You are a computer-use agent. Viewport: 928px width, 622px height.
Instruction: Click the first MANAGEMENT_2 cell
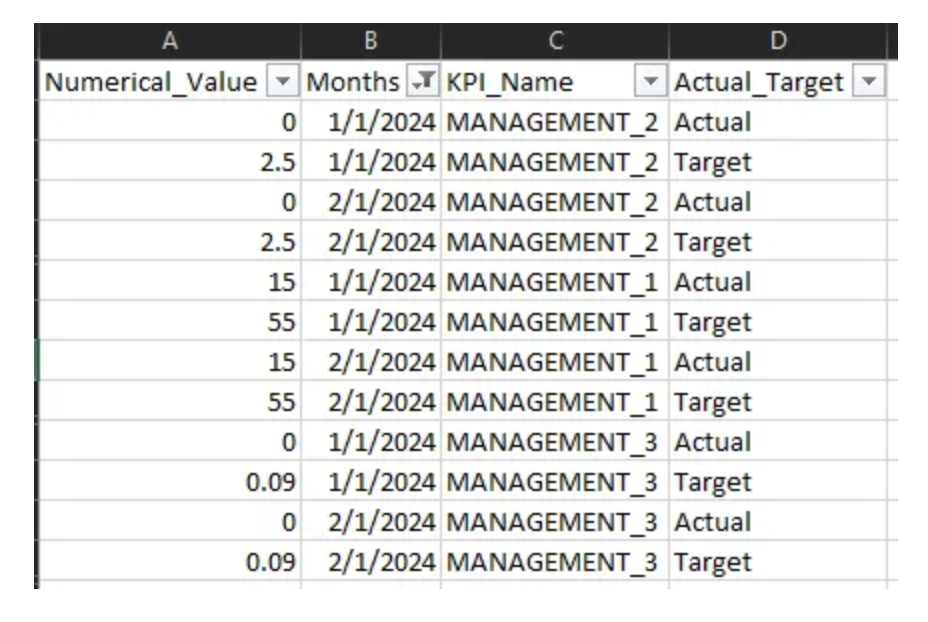click(552, 122)
